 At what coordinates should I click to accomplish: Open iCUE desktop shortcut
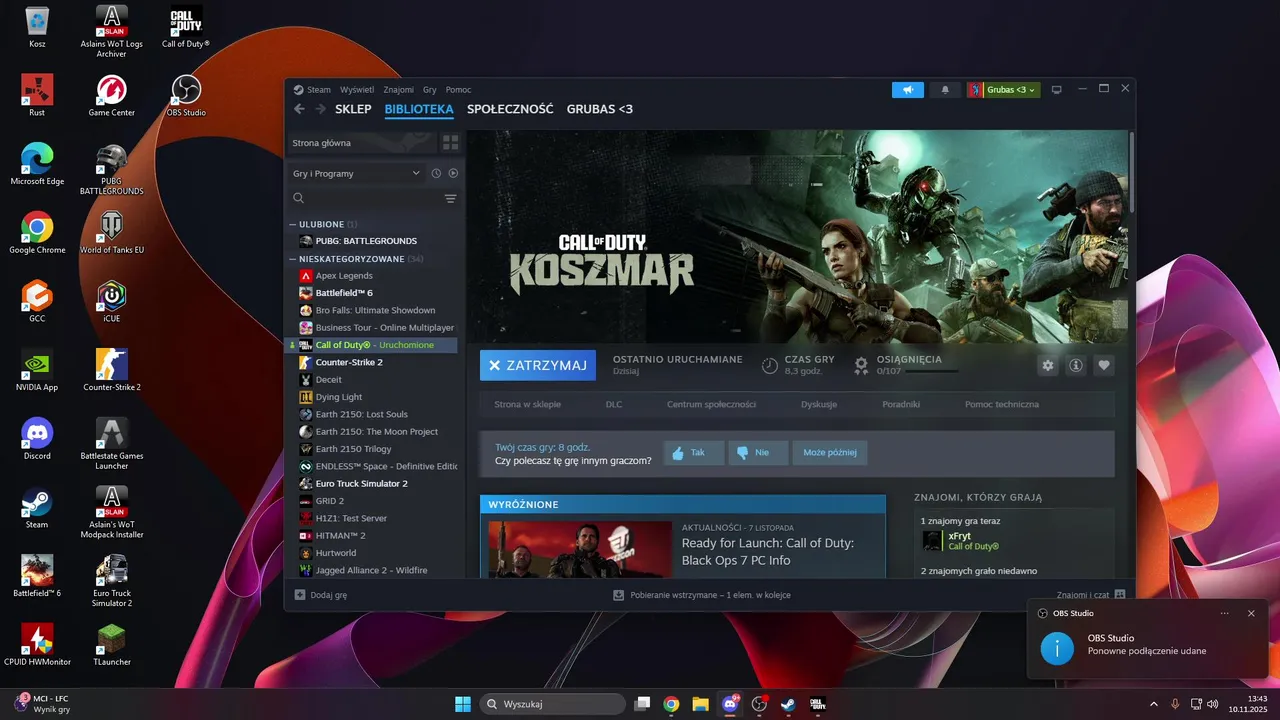pos(111,300)
